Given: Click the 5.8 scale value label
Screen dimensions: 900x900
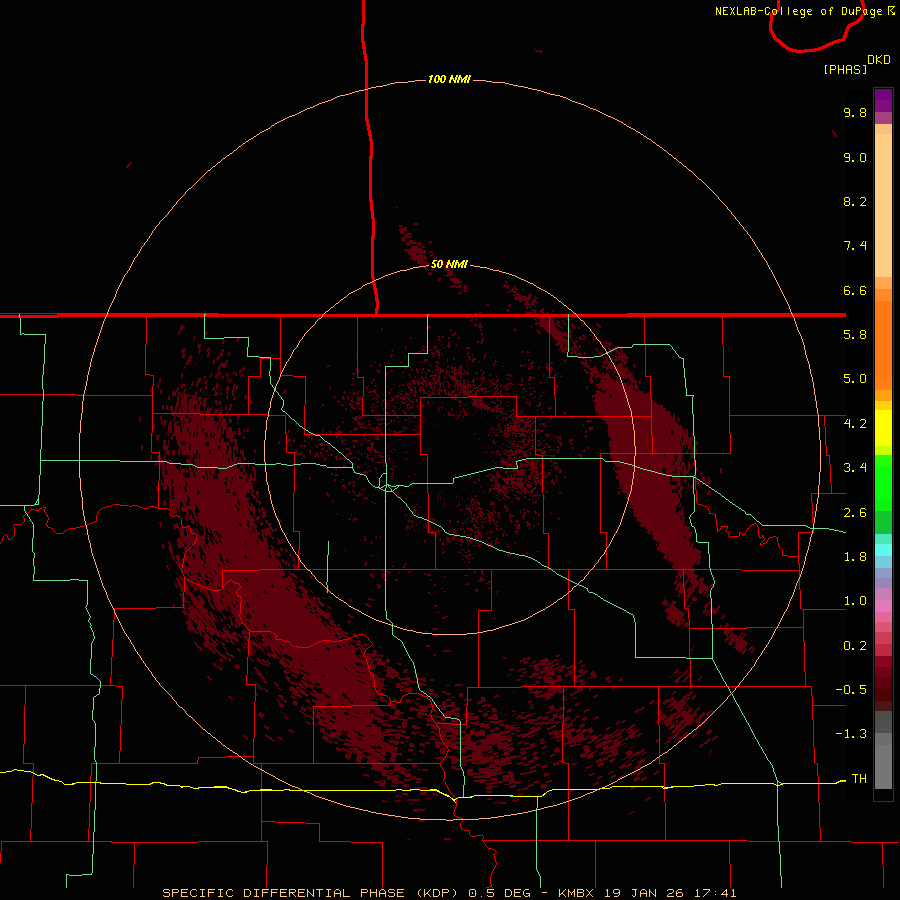Looking at the screenshot, I should 855,335.
